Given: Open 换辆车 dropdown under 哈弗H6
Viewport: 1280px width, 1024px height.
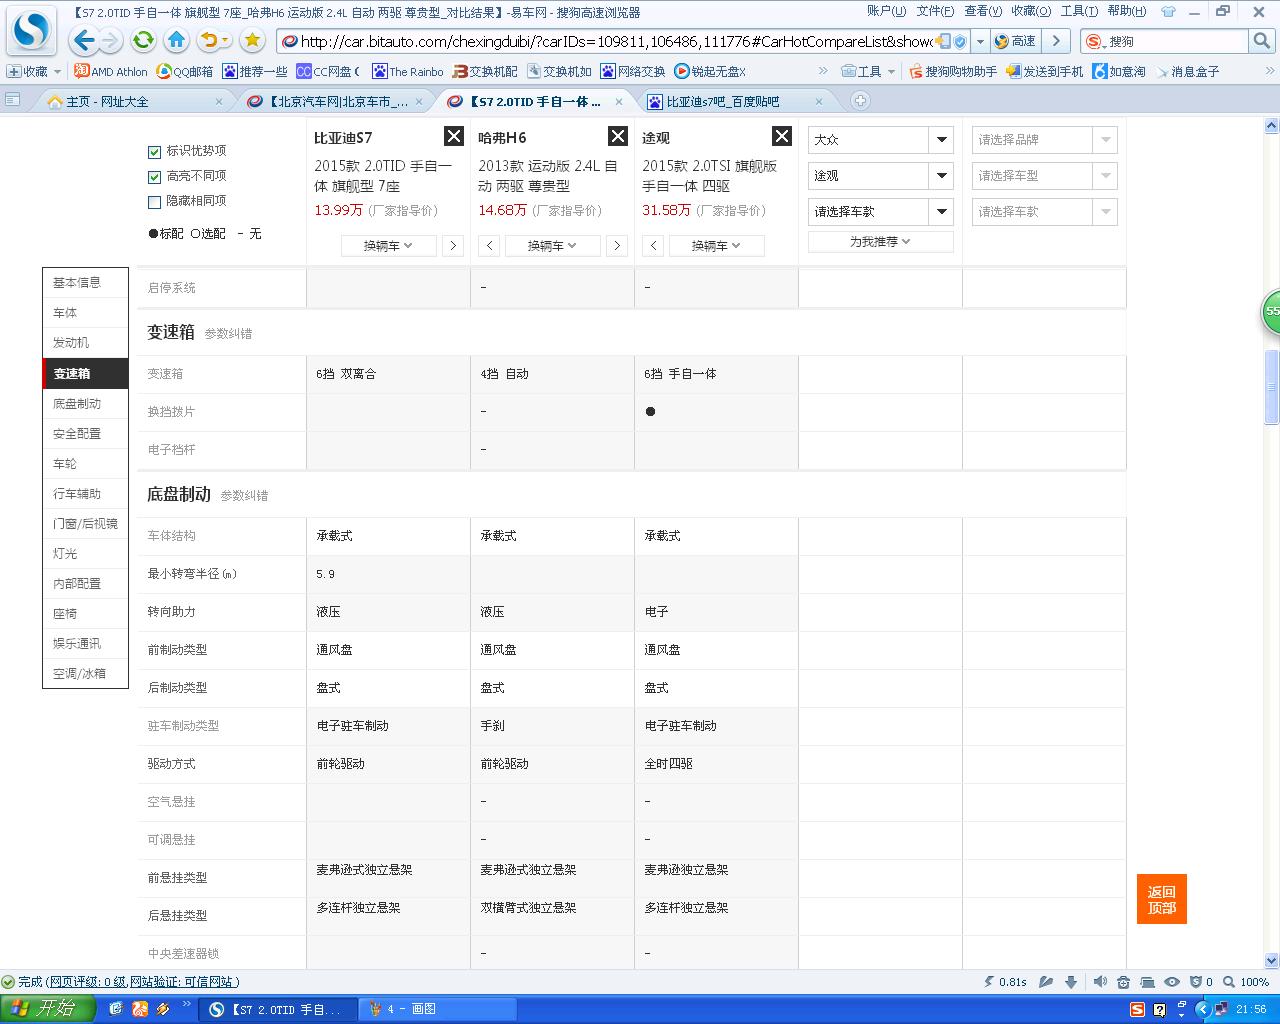Looking at the screenshot, I should pos(552,246).
